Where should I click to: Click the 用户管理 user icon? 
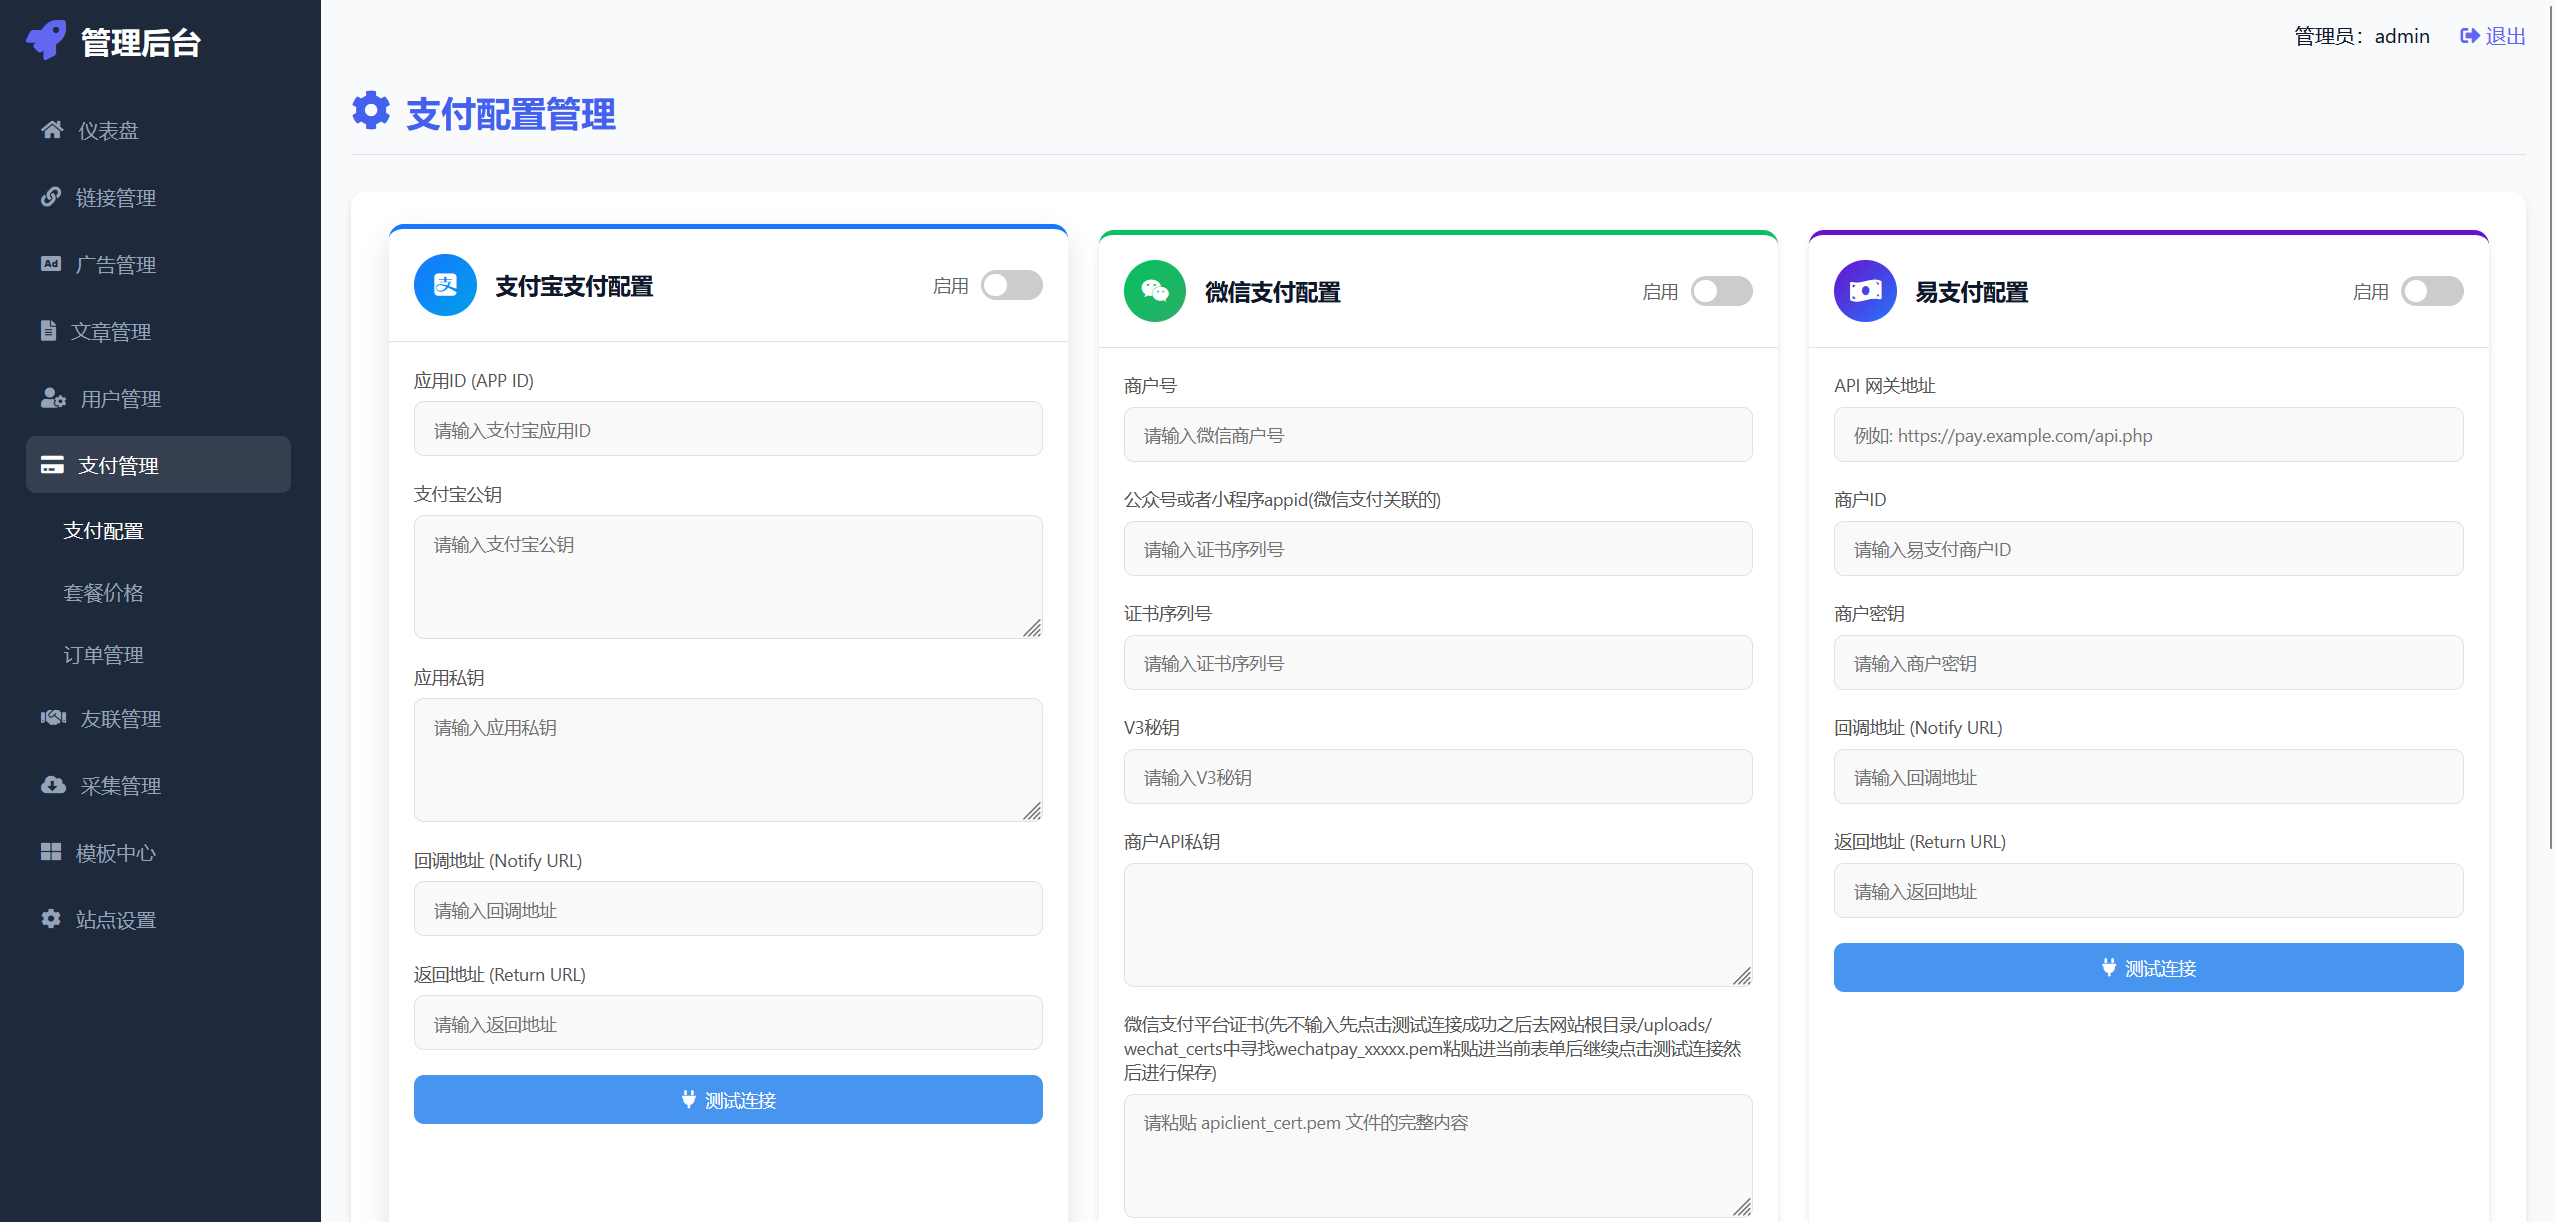[52, 397]
